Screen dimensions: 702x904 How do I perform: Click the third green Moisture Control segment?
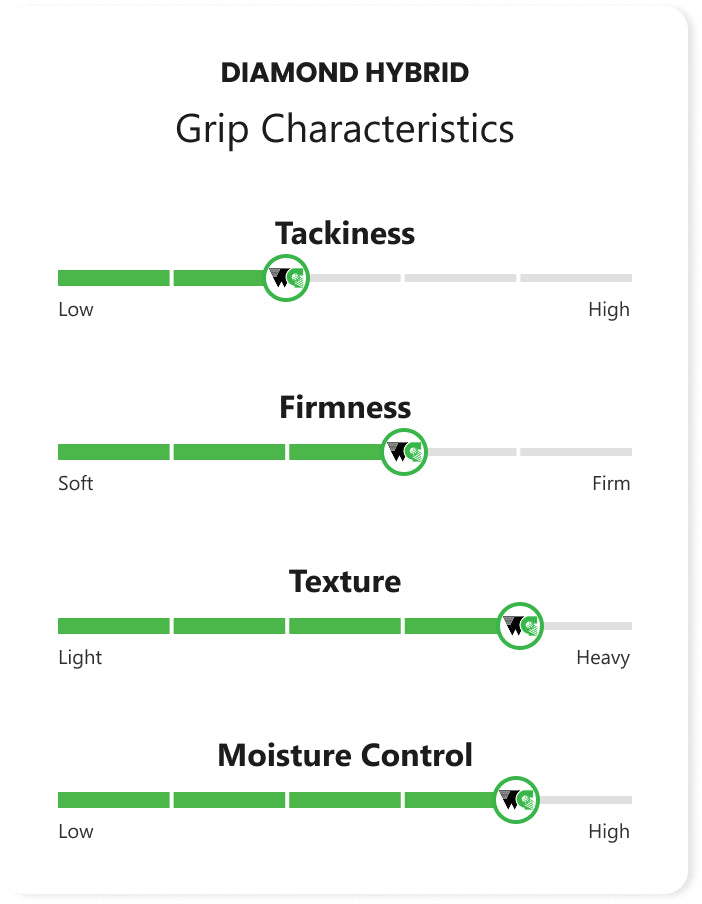(x=345, y=800)
